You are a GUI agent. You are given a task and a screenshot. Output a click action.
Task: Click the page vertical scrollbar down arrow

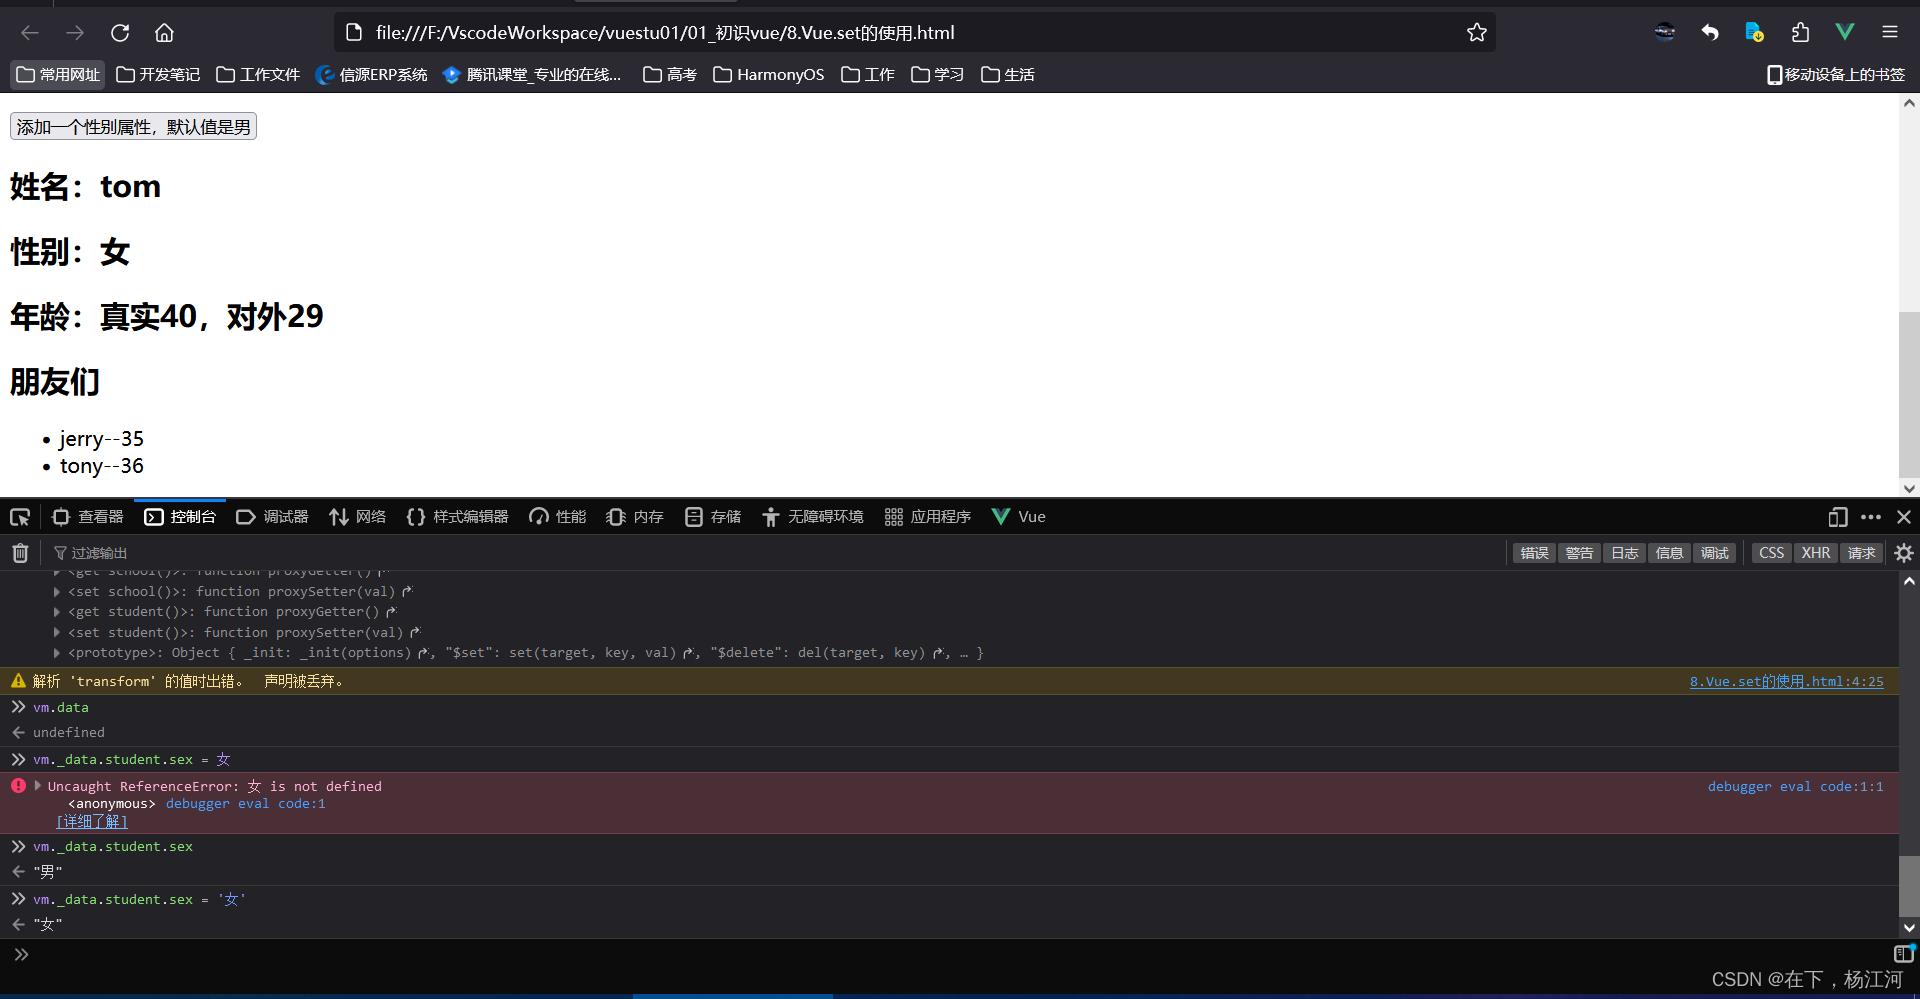pyautogui.click(x=1909, y=488)
